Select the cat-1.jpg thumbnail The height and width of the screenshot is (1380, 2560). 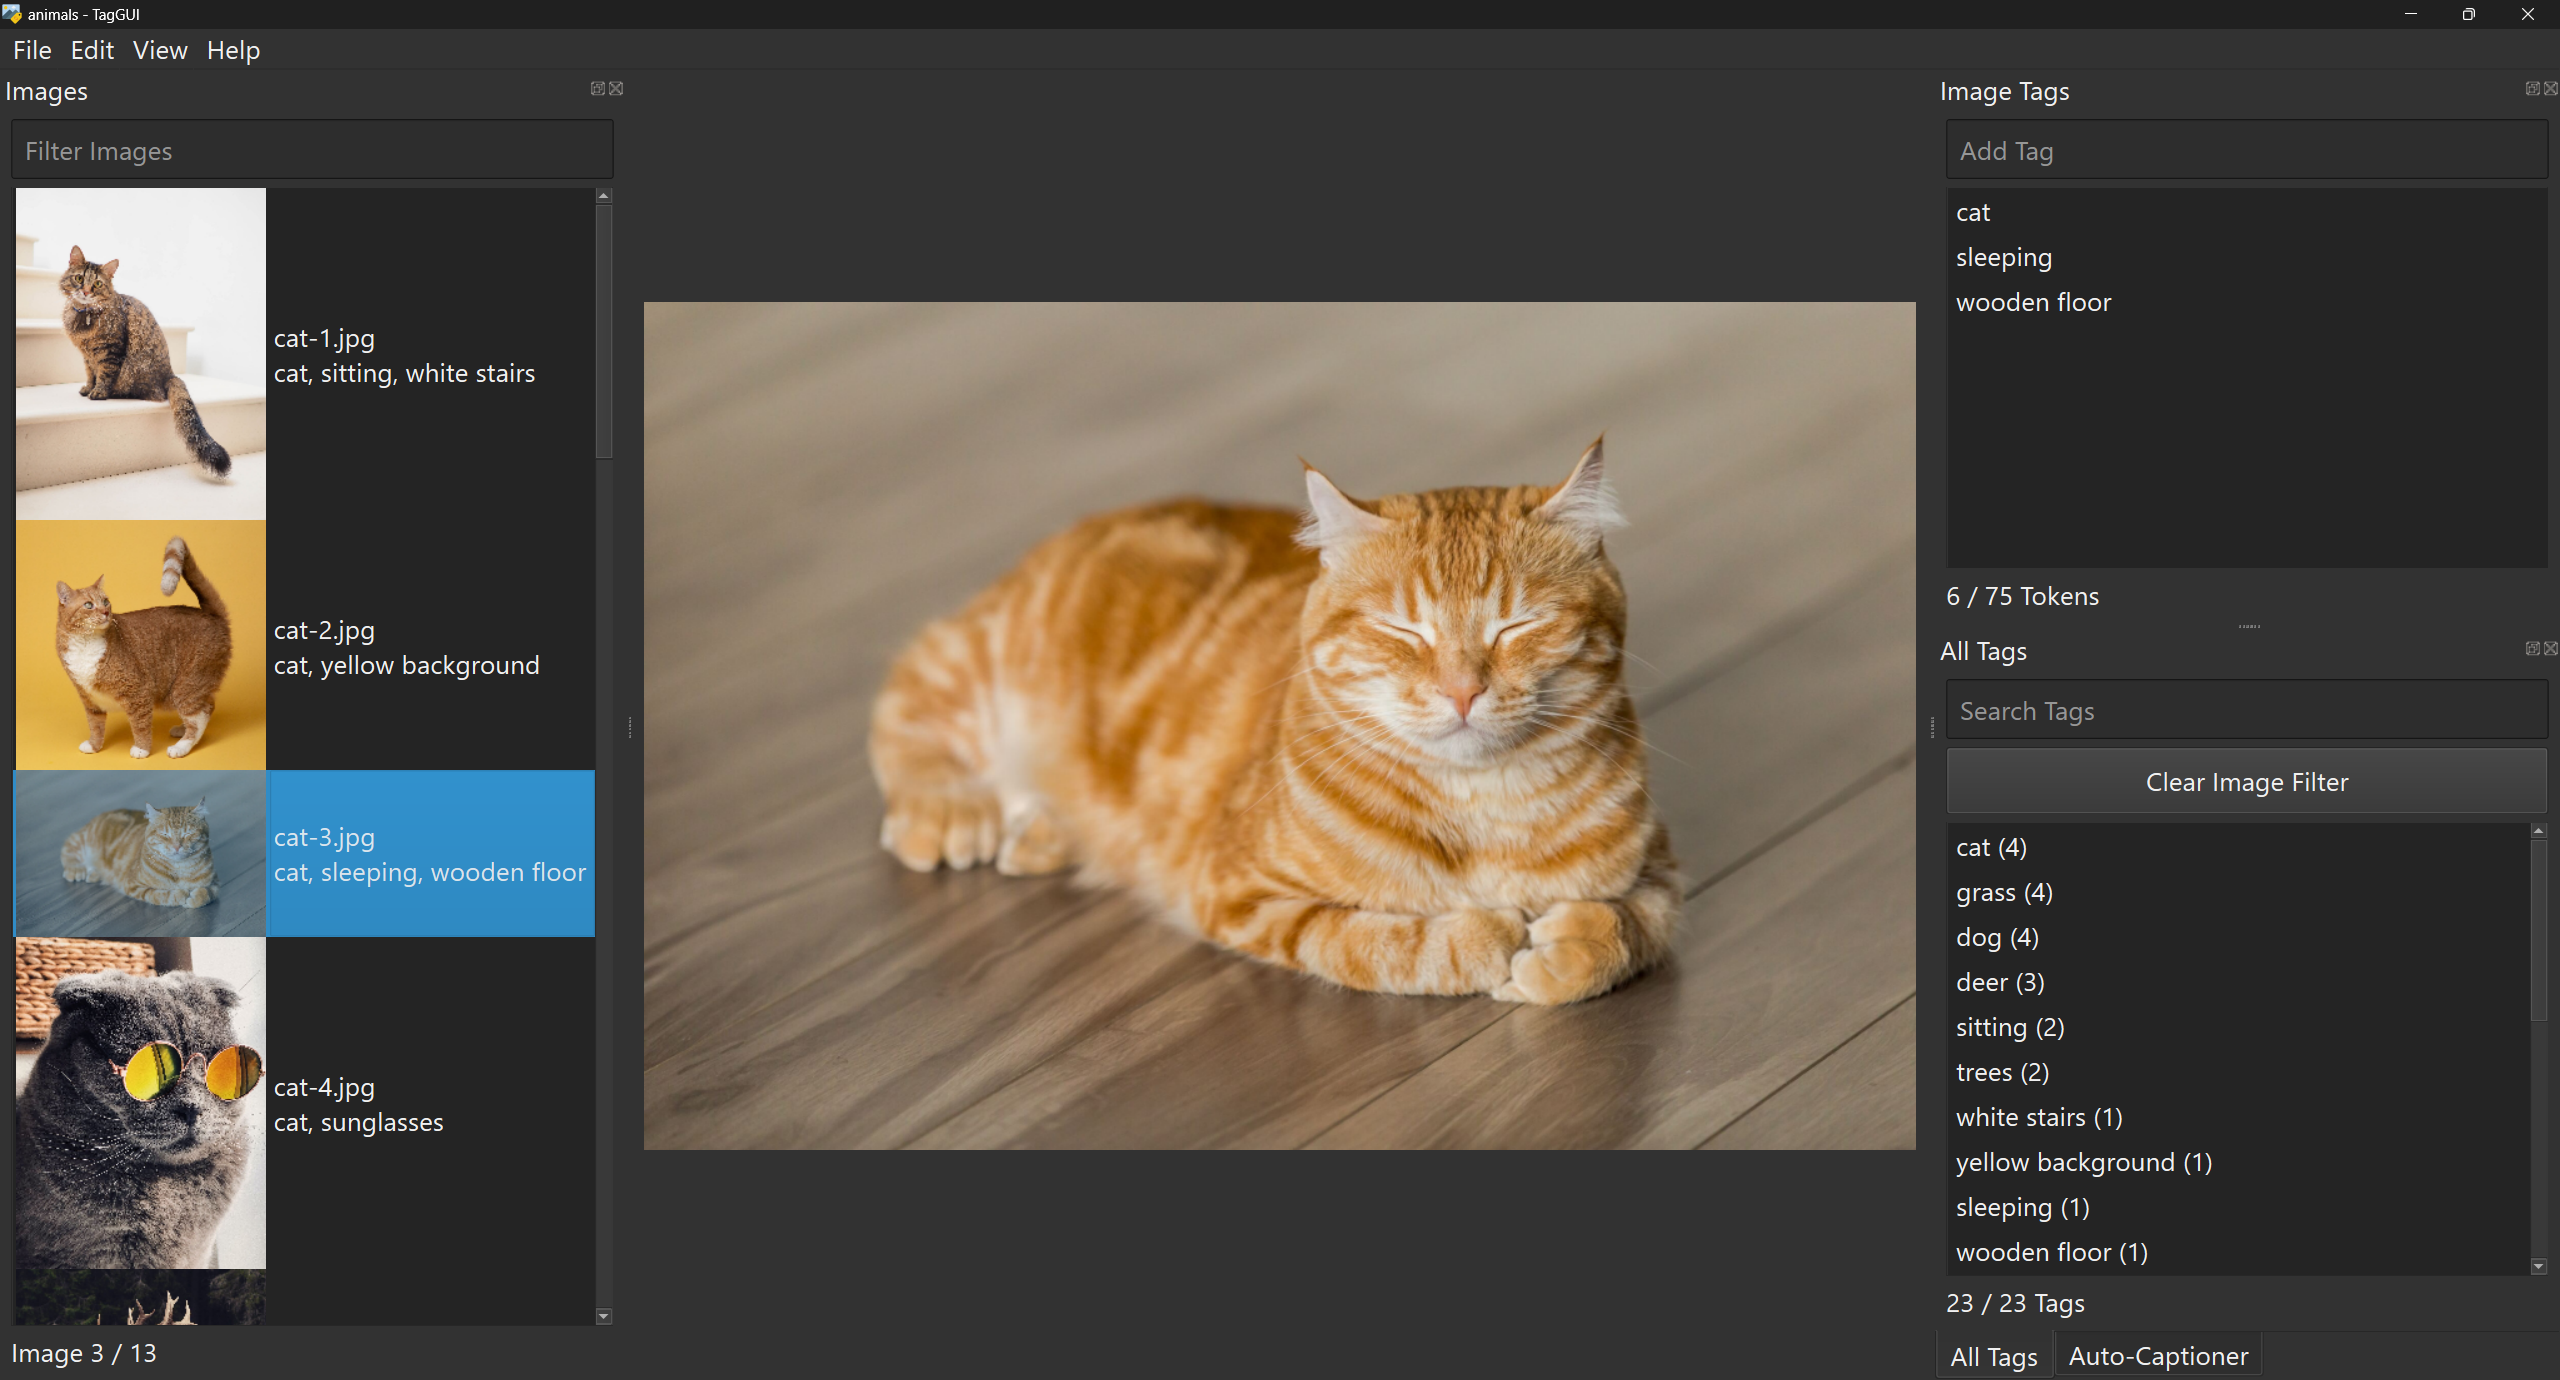(x=141, y=354)
